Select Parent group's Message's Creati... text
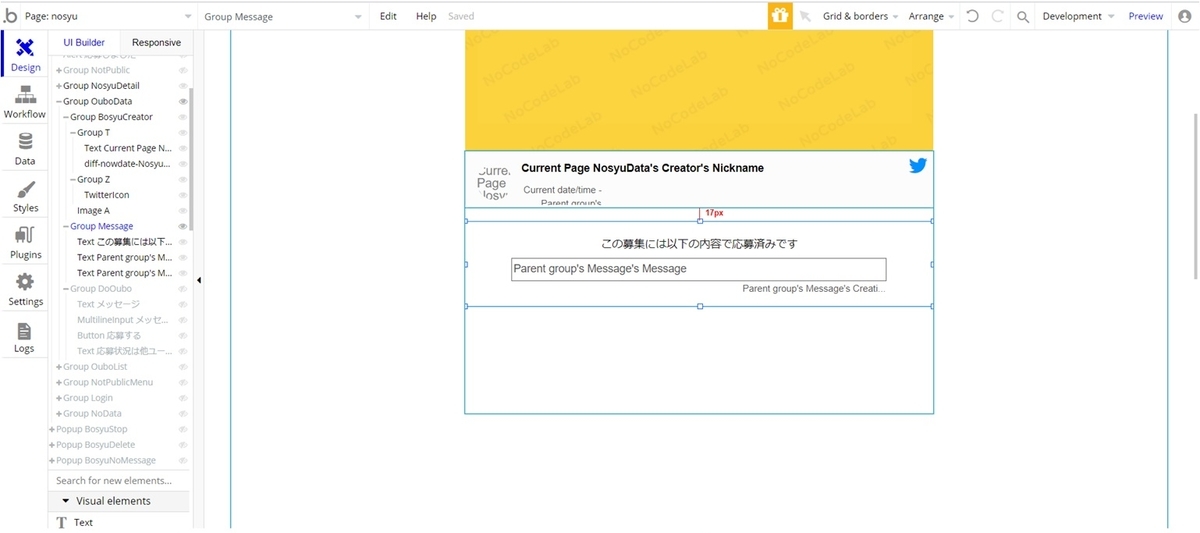The height and width of the screenshot is (533, 1200). [x=813, y=288]
